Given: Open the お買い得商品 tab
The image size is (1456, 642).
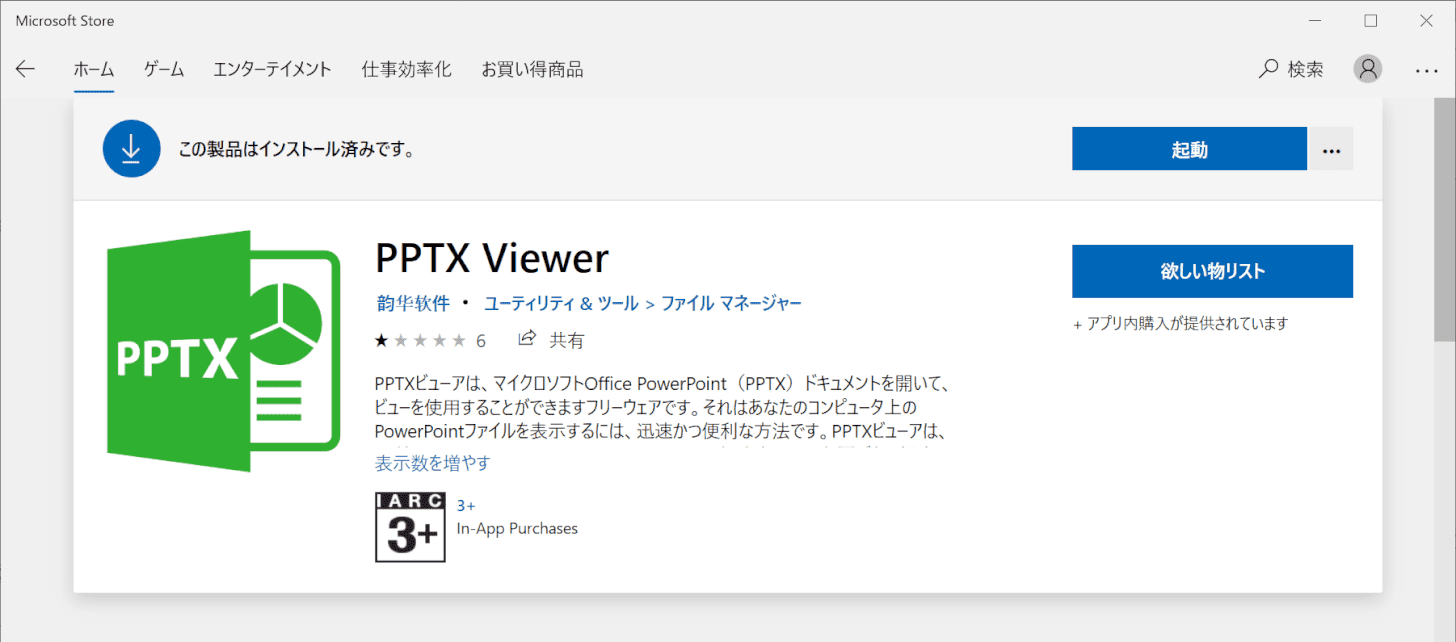Looking at the screenshot, I should 532,69.
